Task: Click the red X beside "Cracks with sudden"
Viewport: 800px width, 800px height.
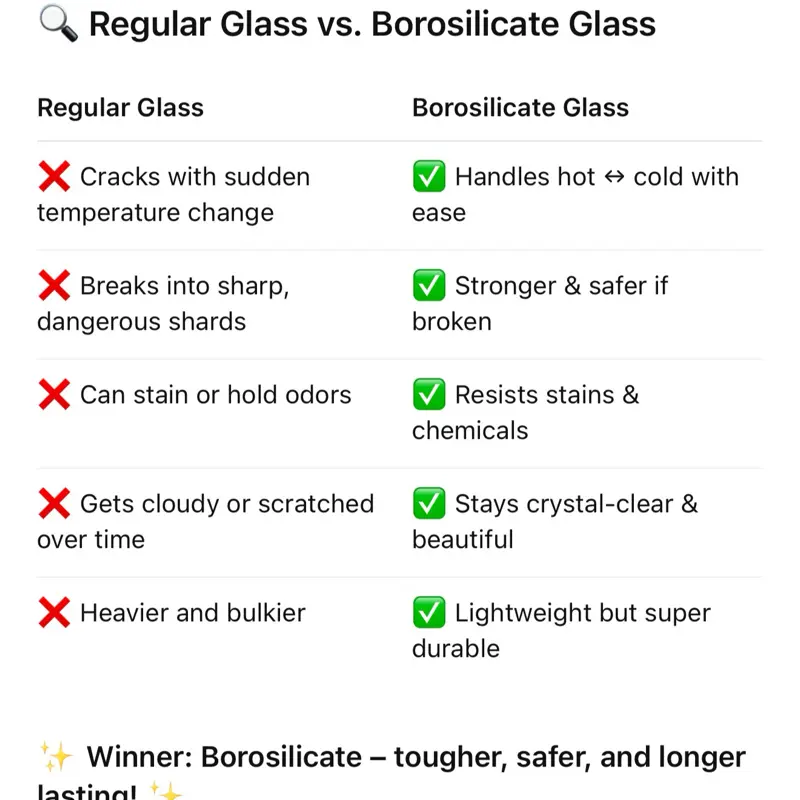Action: [54, 177]
